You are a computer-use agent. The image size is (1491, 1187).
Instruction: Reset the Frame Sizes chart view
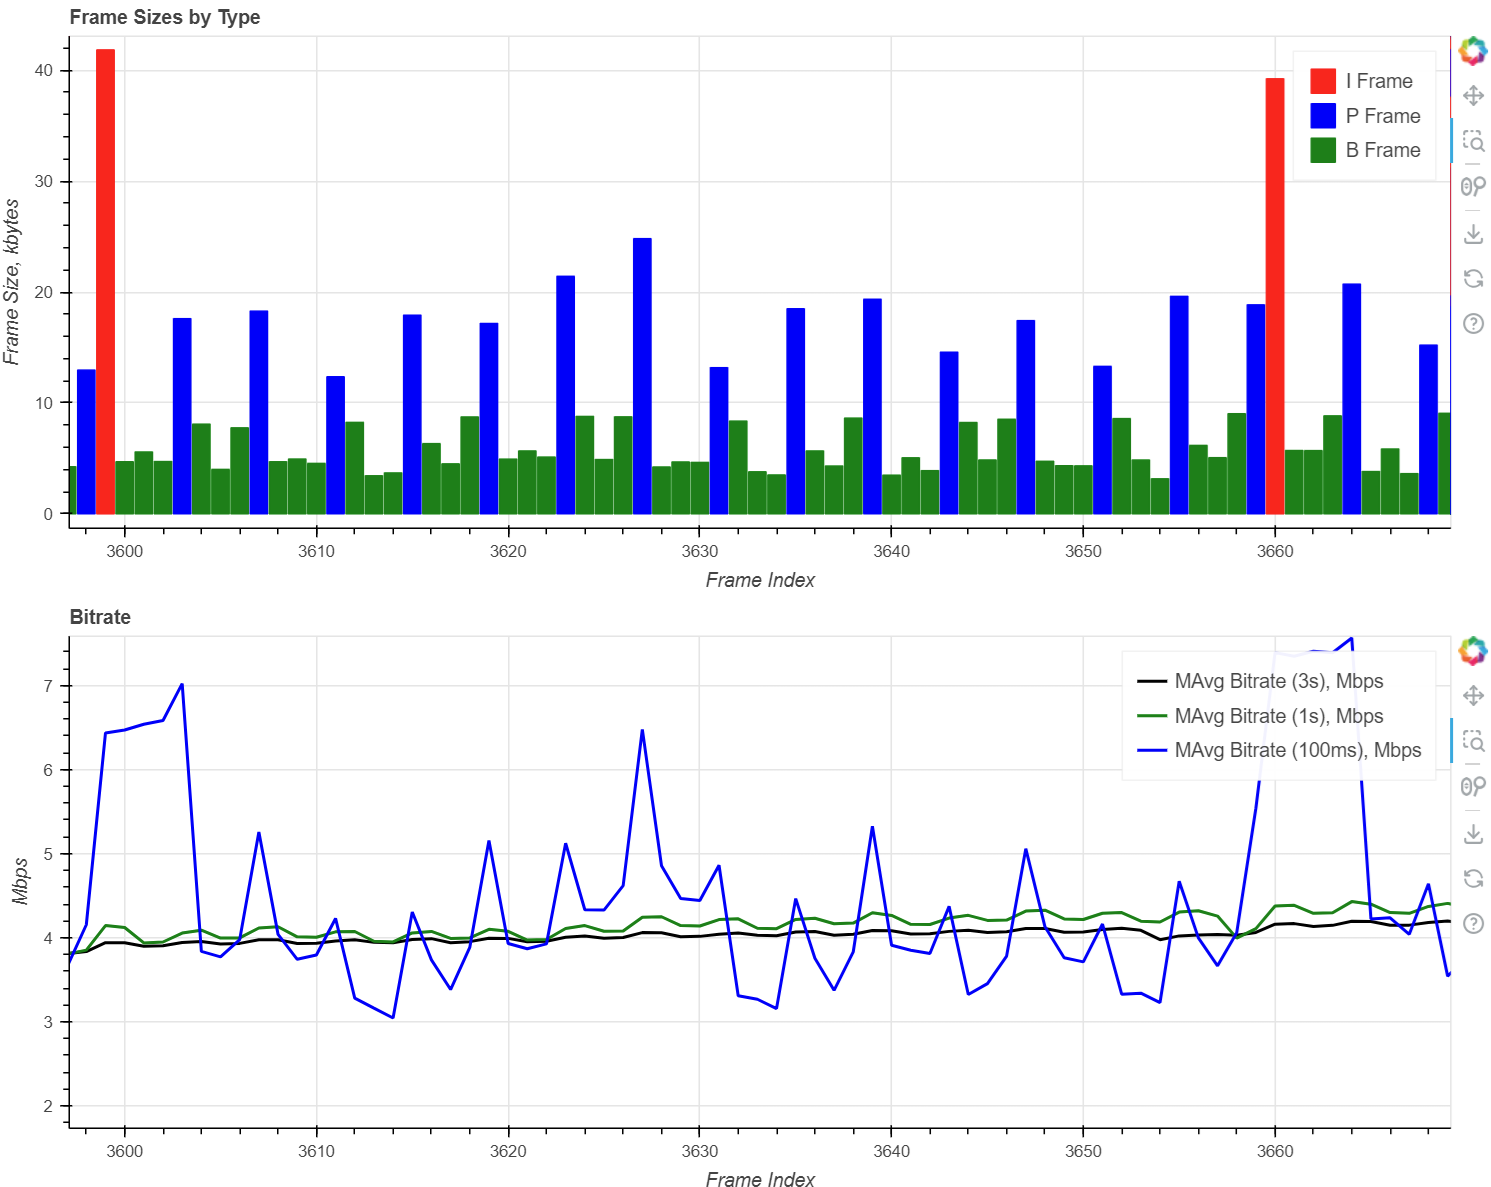(x=1473, y=278)
